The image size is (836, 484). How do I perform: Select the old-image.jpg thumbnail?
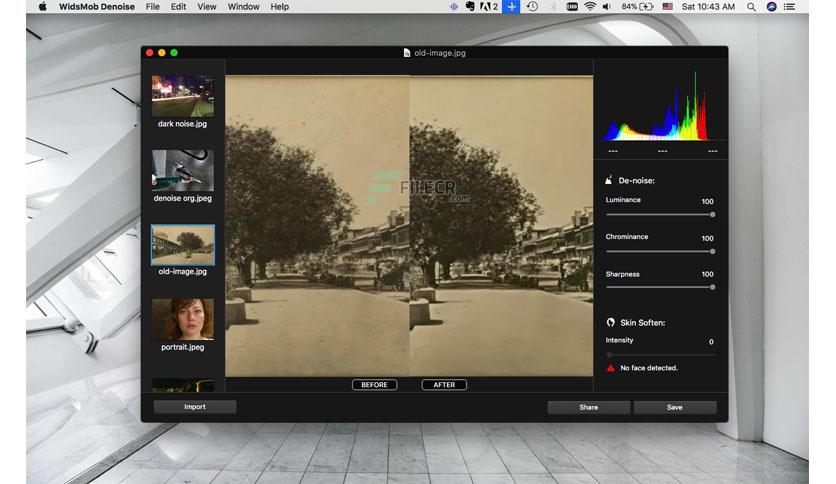coord(183,245)
